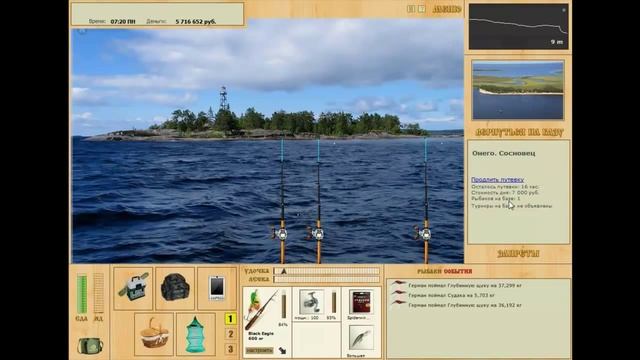The image size is (640, 360).
Task: Click the right fishing rod's reel
Action: tap(424, 233)
